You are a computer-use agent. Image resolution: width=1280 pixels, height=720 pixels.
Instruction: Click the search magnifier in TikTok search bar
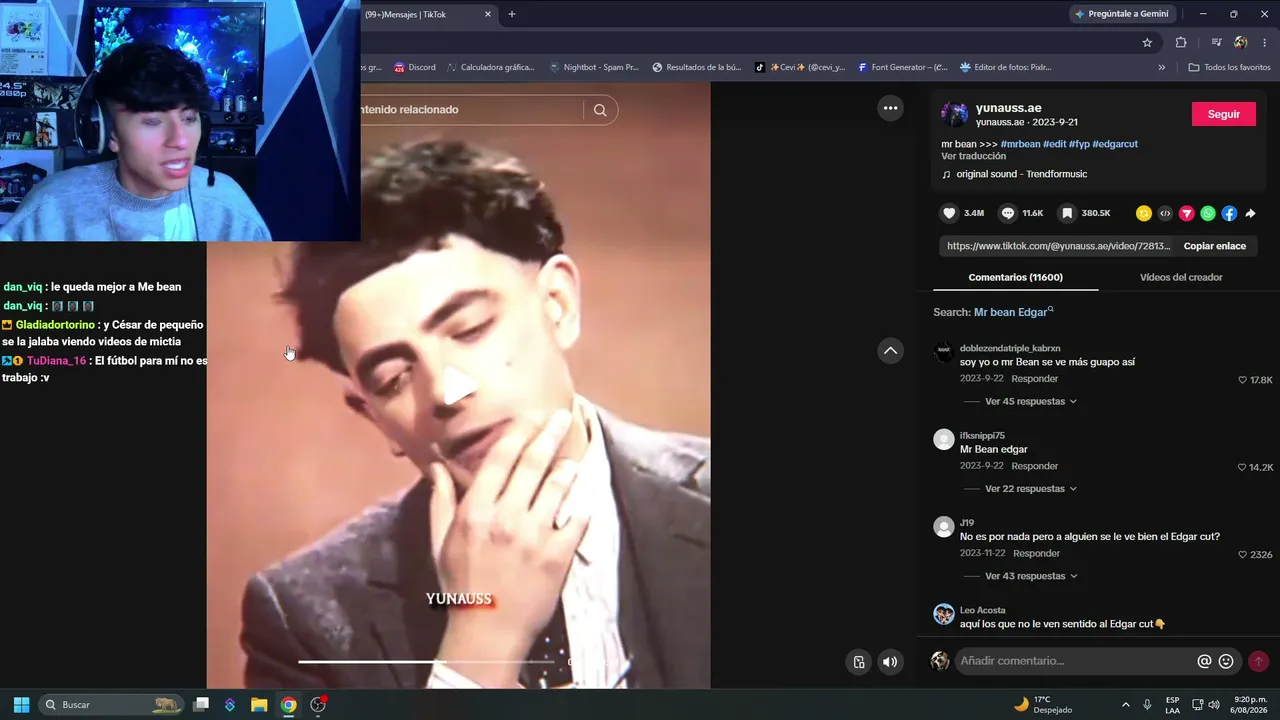point(600,110)
